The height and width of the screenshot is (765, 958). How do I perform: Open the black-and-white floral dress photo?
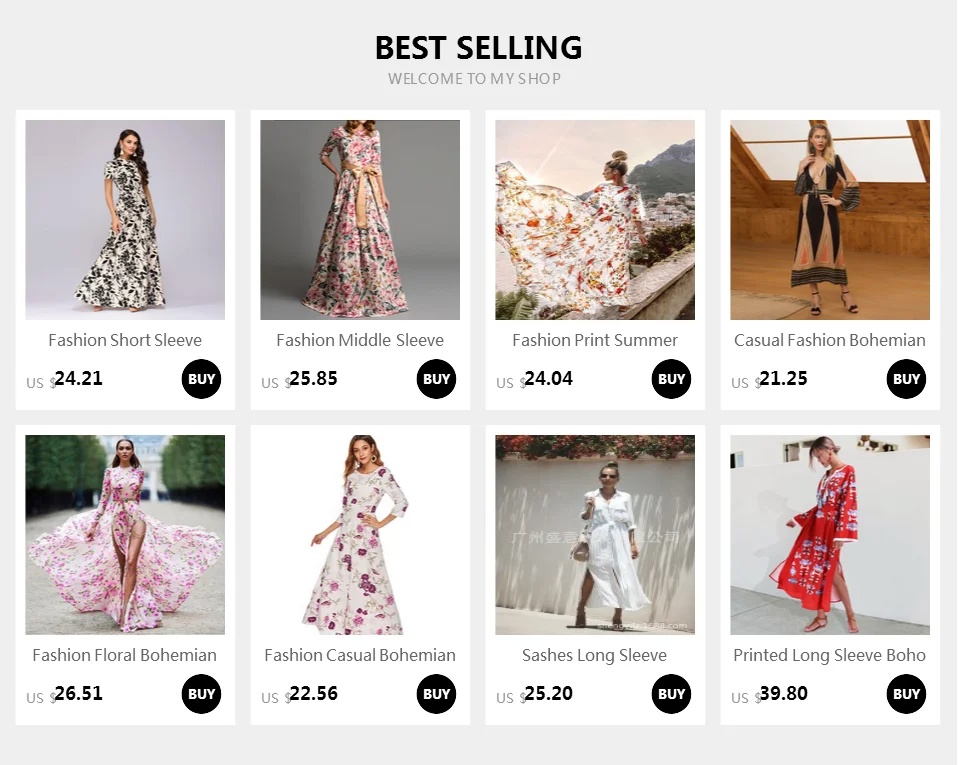[125, 220]
